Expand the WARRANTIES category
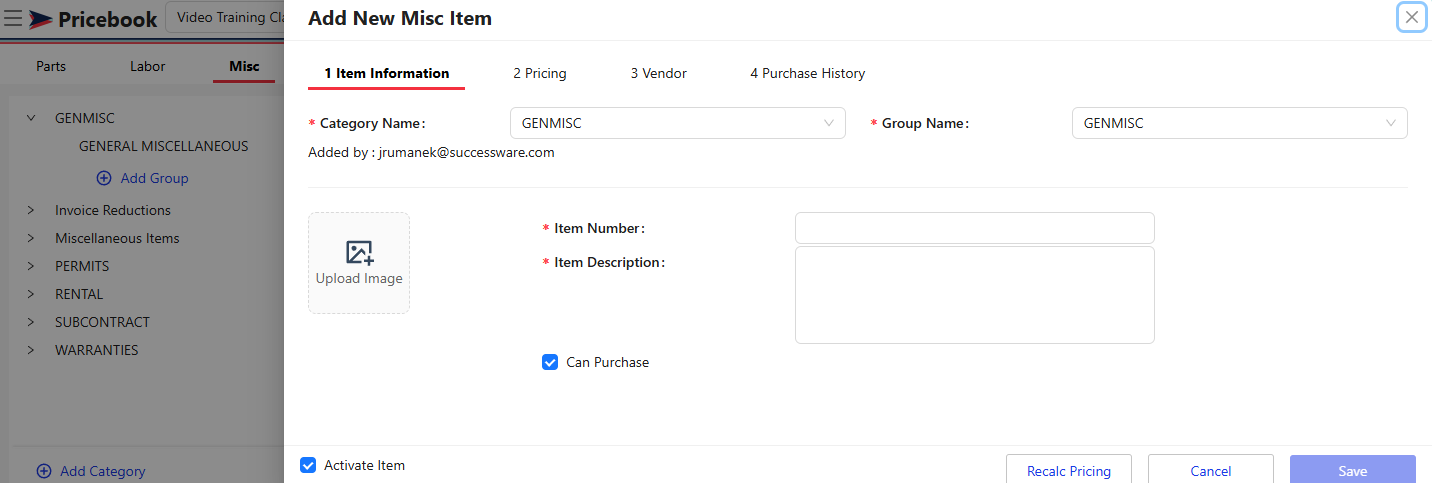This screenshot has width=1432, height=483. click(x=31, y=350)
